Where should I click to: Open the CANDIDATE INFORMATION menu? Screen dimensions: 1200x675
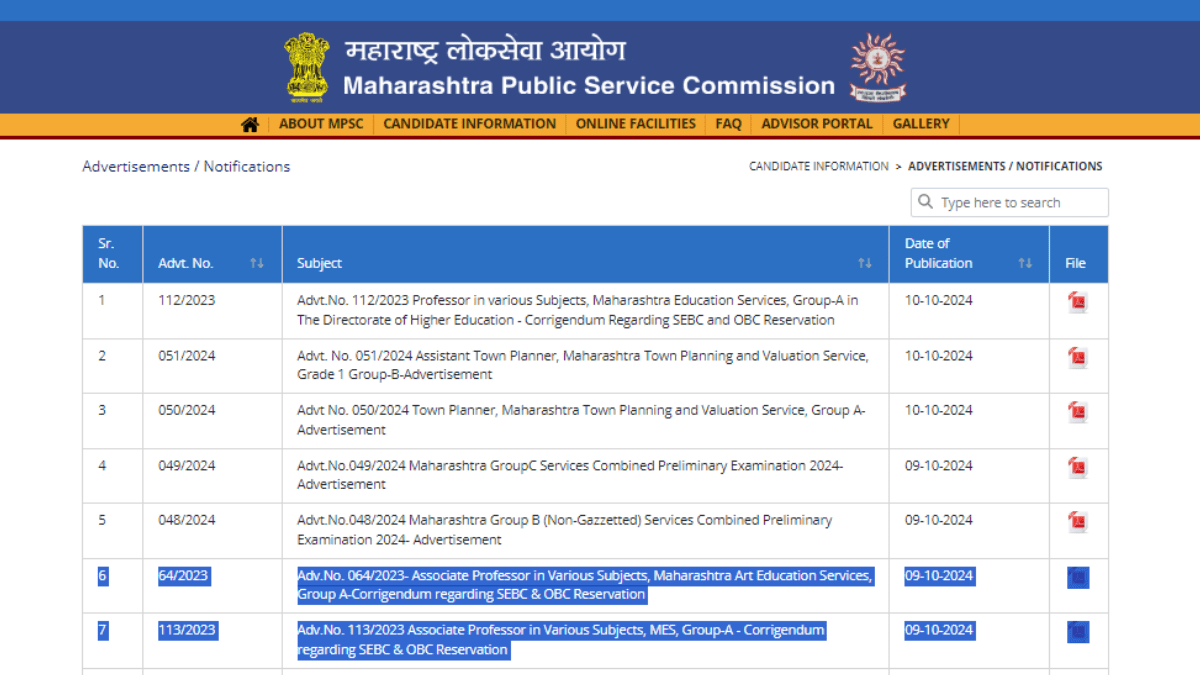[x=470, y=124]
